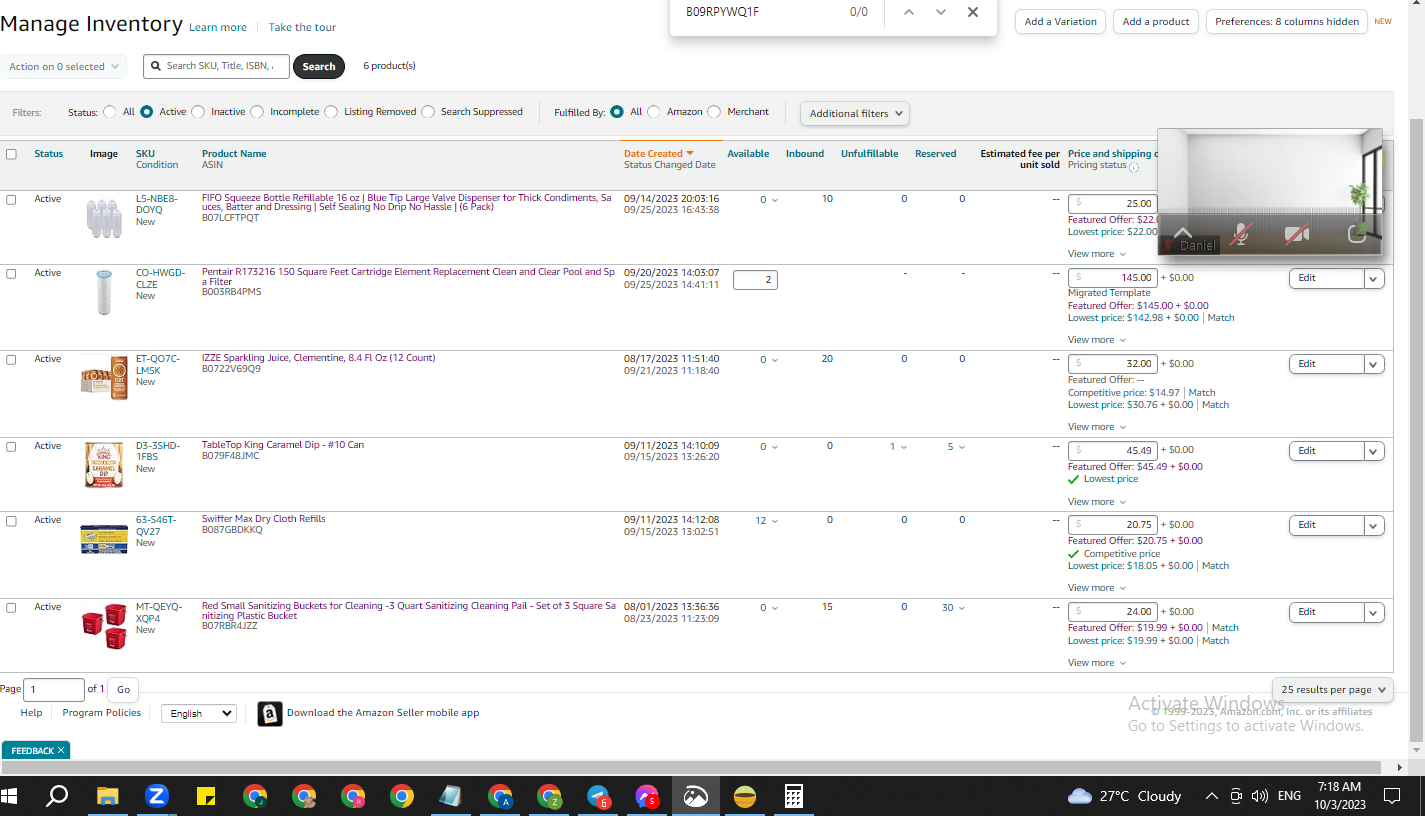
Task: Open Edit dropdown arrow for Pentair row
Action: (x=1374, y=279)
